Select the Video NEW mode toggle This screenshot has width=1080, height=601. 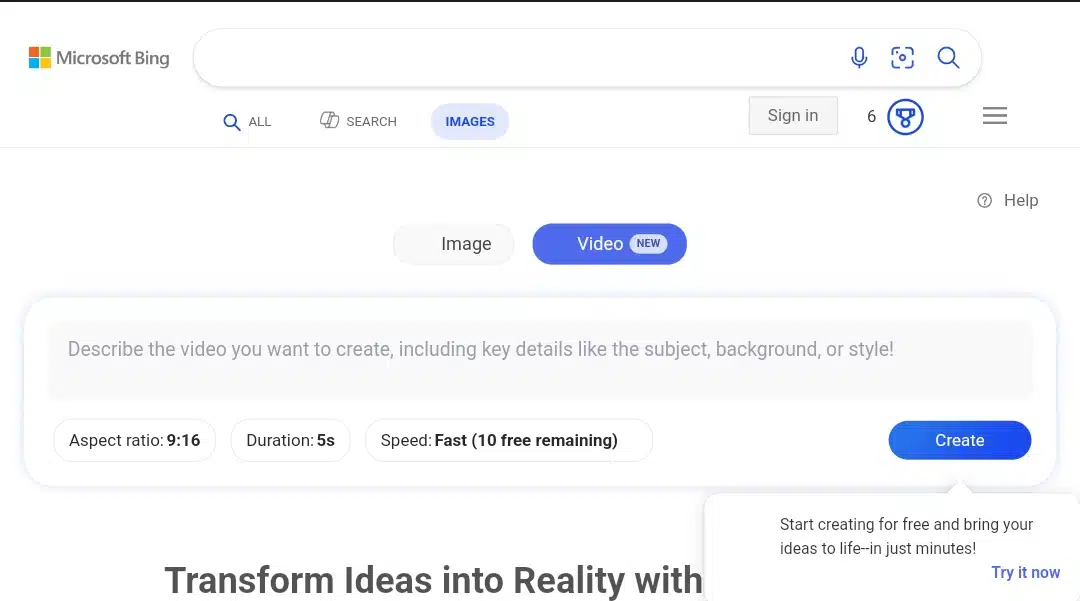[610, 244]
